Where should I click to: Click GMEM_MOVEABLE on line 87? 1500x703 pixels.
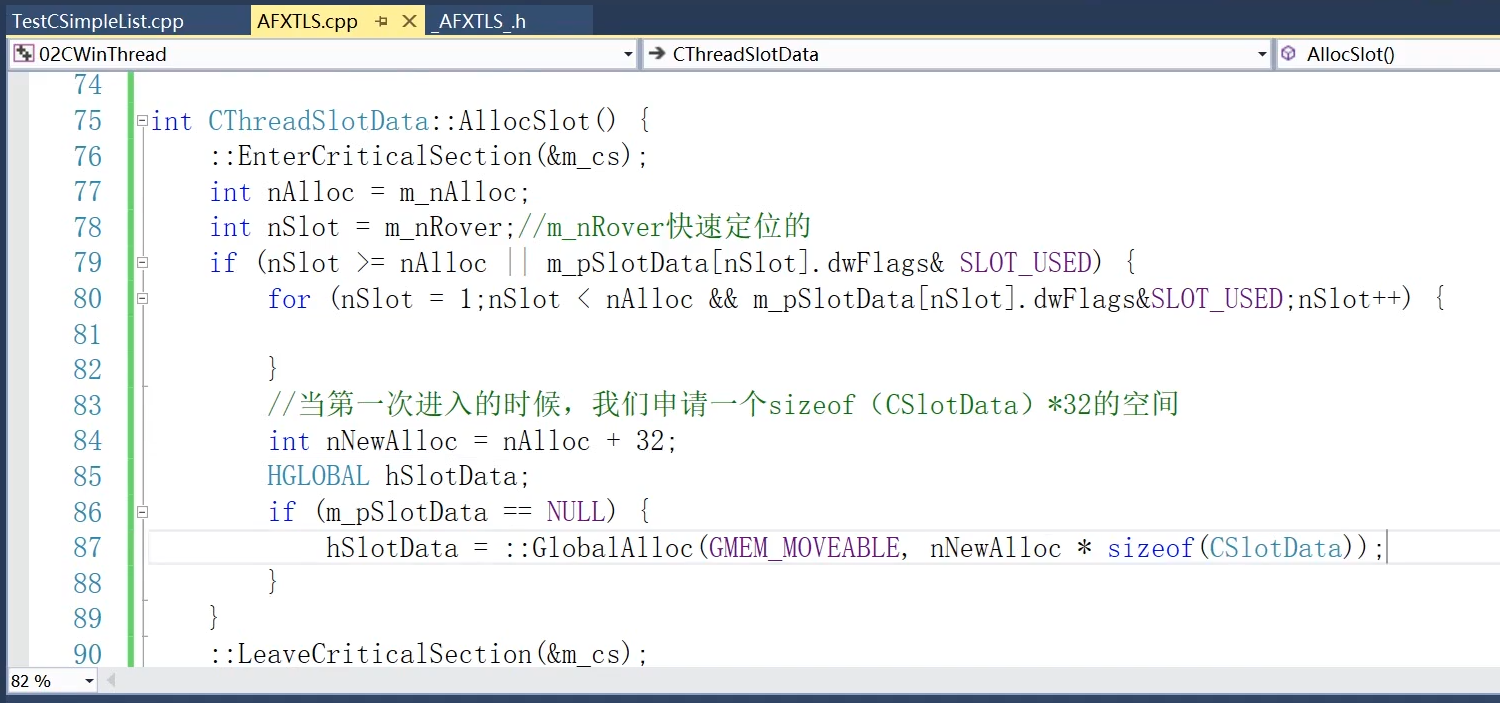click(804, 548)
